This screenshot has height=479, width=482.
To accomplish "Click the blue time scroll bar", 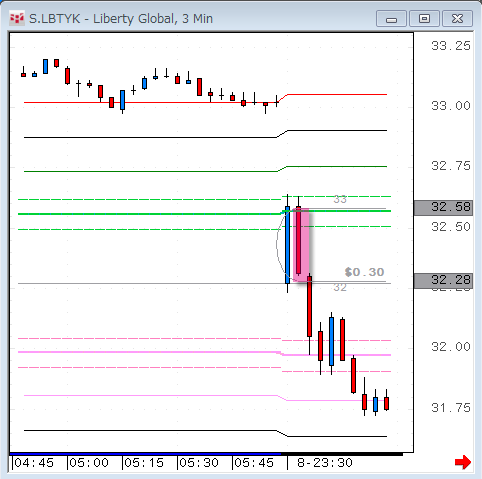I will (x=145, y=454).
